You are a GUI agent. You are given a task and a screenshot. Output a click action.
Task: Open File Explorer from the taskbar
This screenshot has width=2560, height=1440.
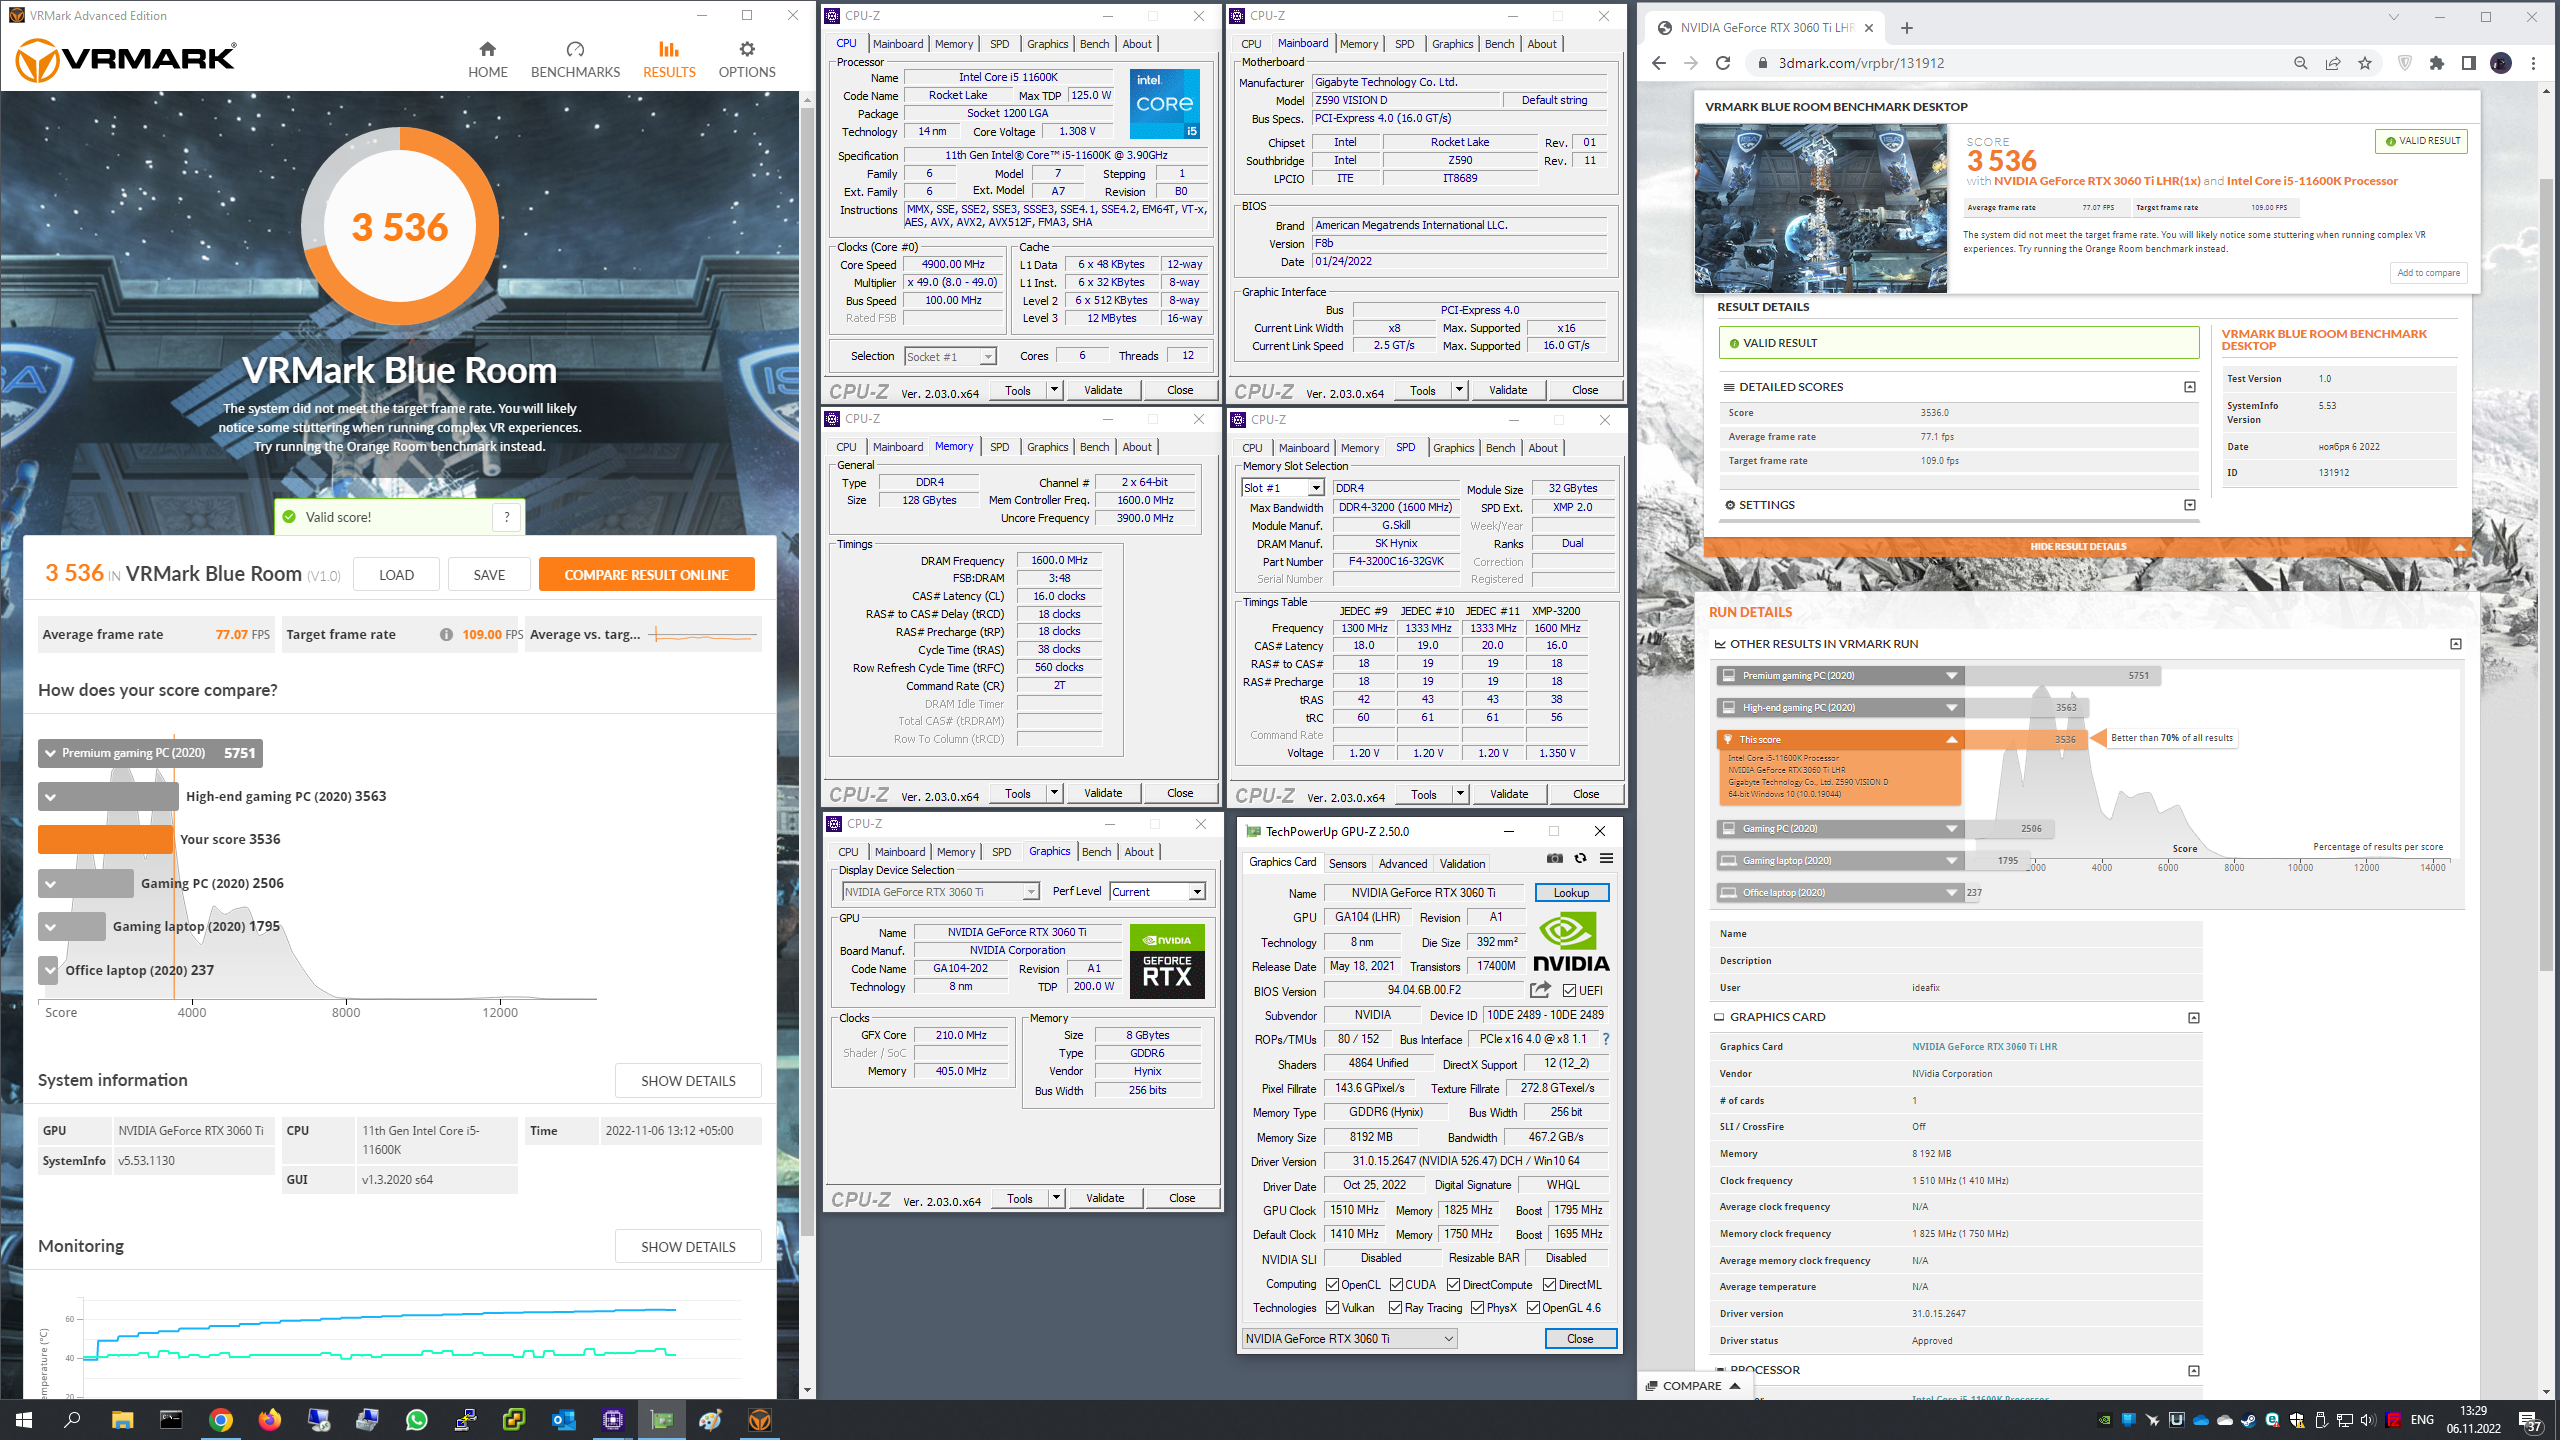[122, 1420]
